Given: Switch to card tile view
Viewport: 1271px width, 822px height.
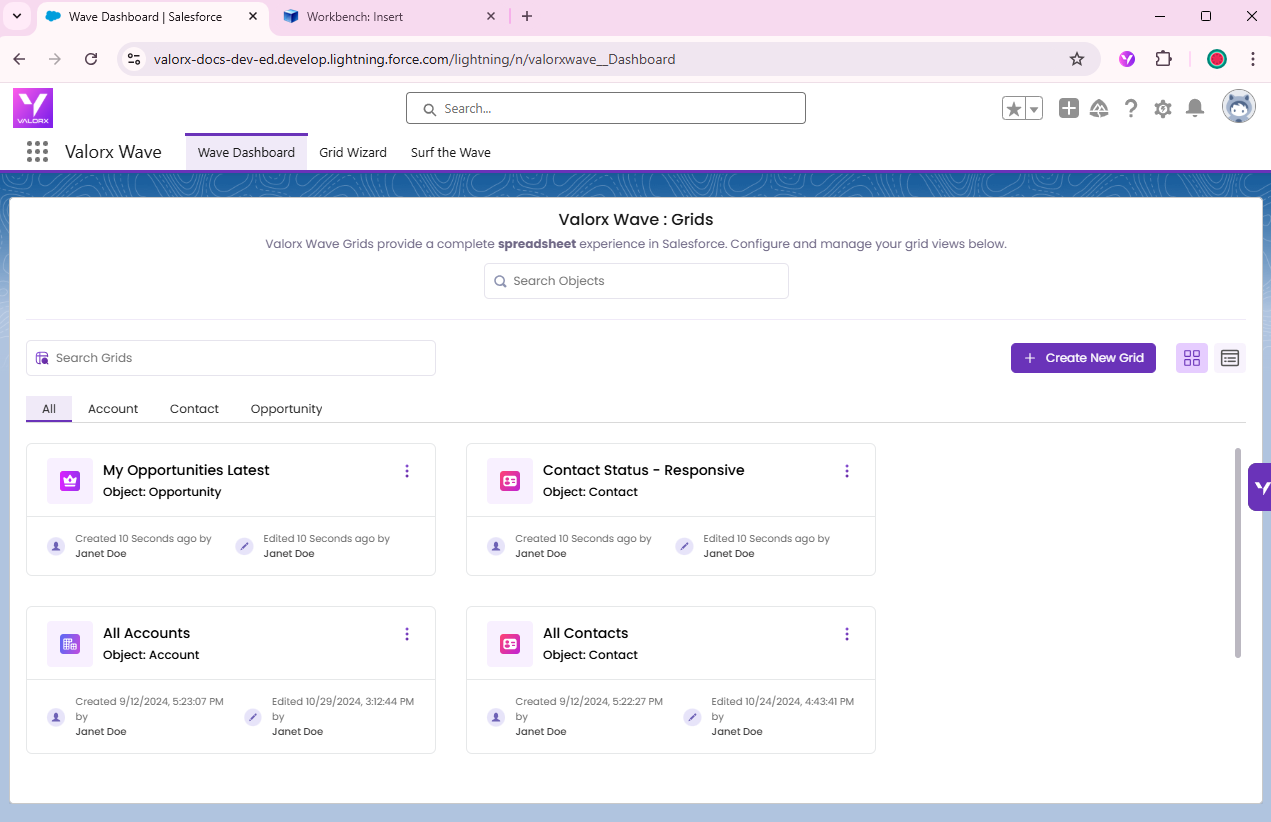Looking at the screenshot, I should (1192, 358).
